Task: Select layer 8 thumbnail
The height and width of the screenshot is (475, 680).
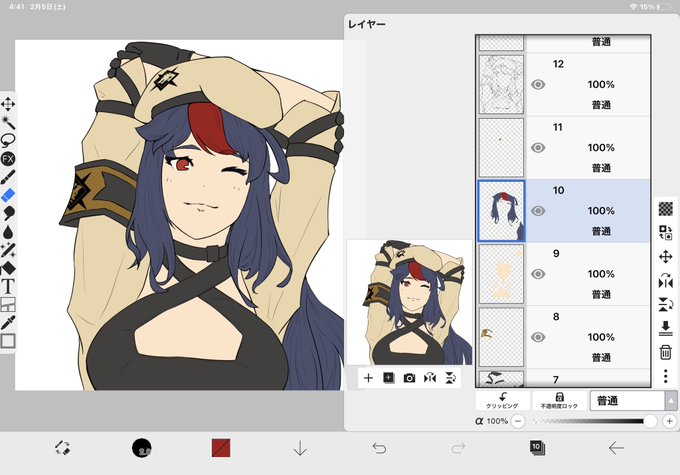Action: coord(501,337)
